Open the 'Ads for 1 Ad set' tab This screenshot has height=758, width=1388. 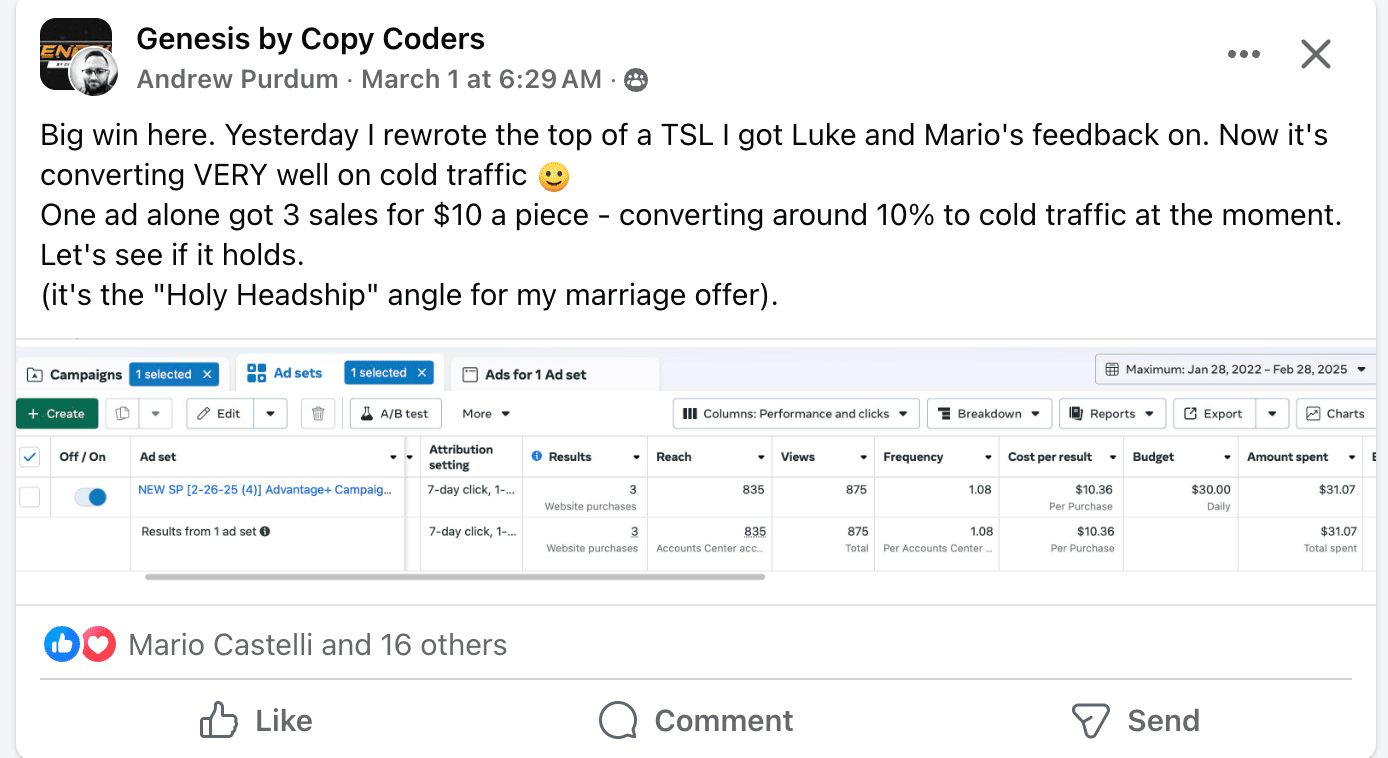[535, 375]
